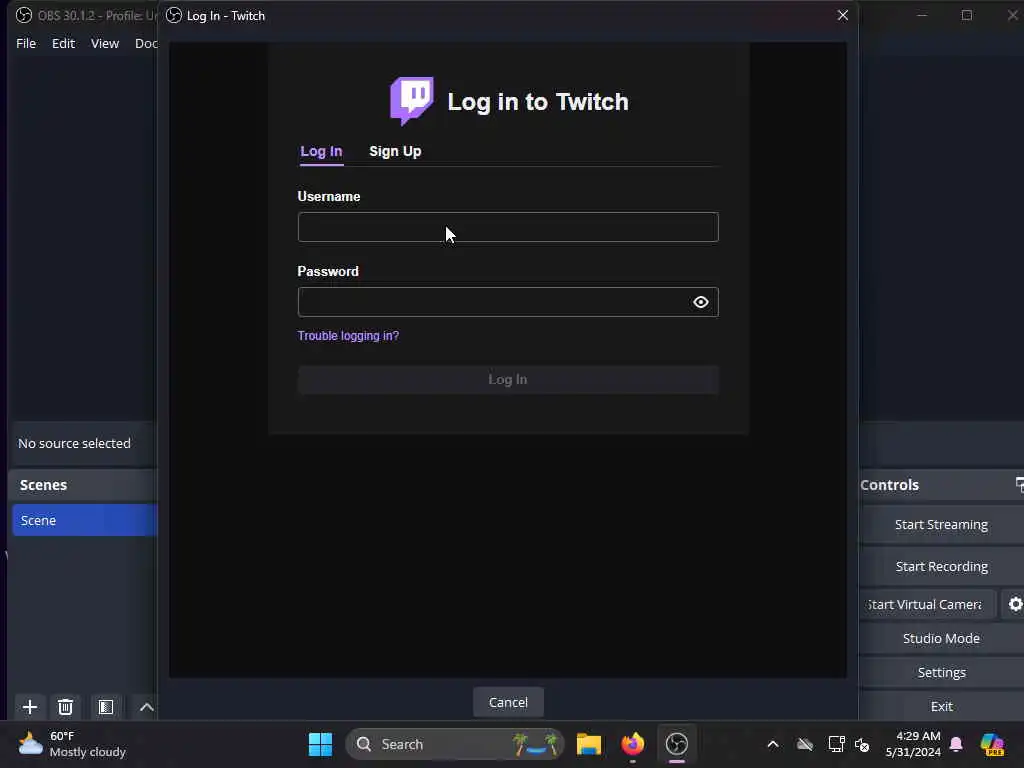This screenshot has width=1024, height=768.
Task: Delete selected scene with trash icon
Action: coord(65,707)
